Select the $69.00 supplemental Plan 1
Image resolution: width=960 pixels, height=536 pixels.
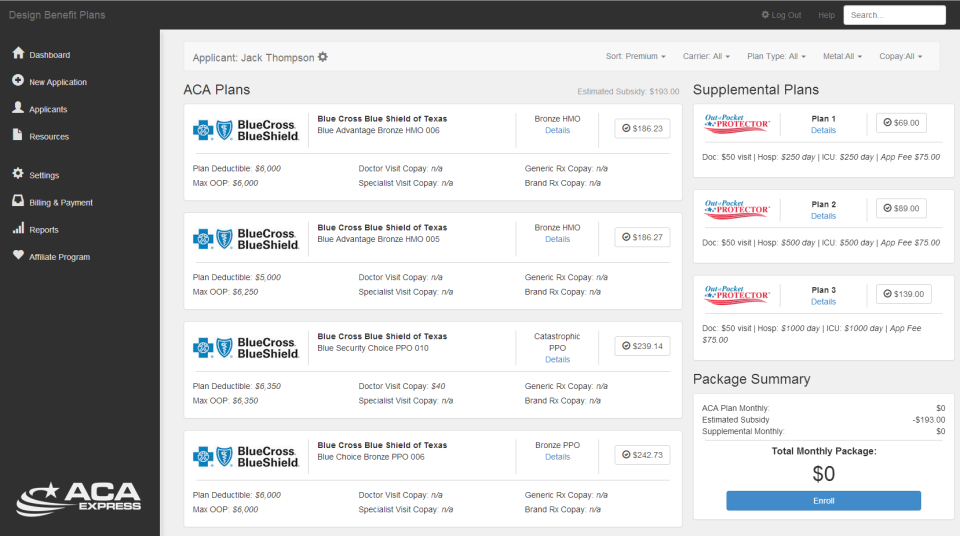[x=901, y=122]
